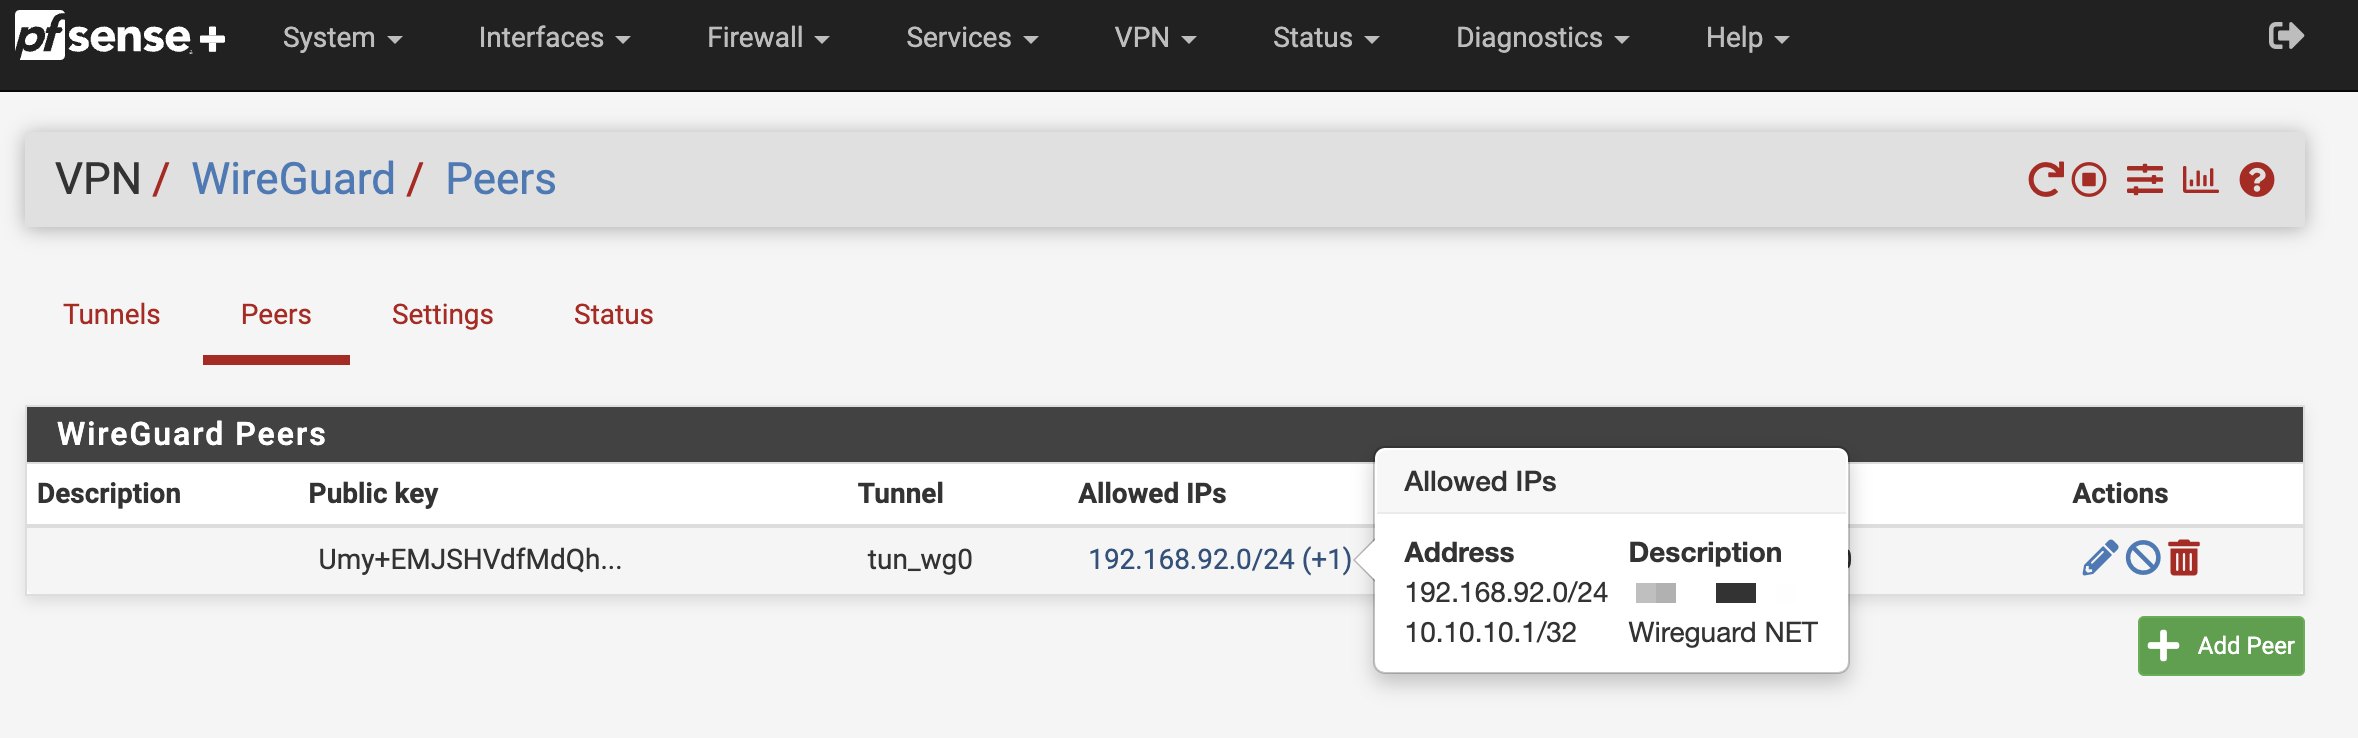Disable the peer via ban icon

(x=2142, y=558)
